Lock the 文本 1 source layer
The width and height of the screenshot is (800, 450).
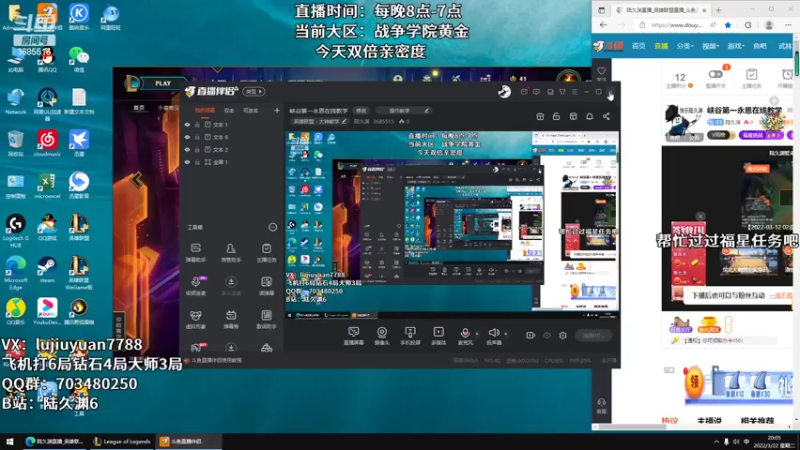[x=197, y=124]
